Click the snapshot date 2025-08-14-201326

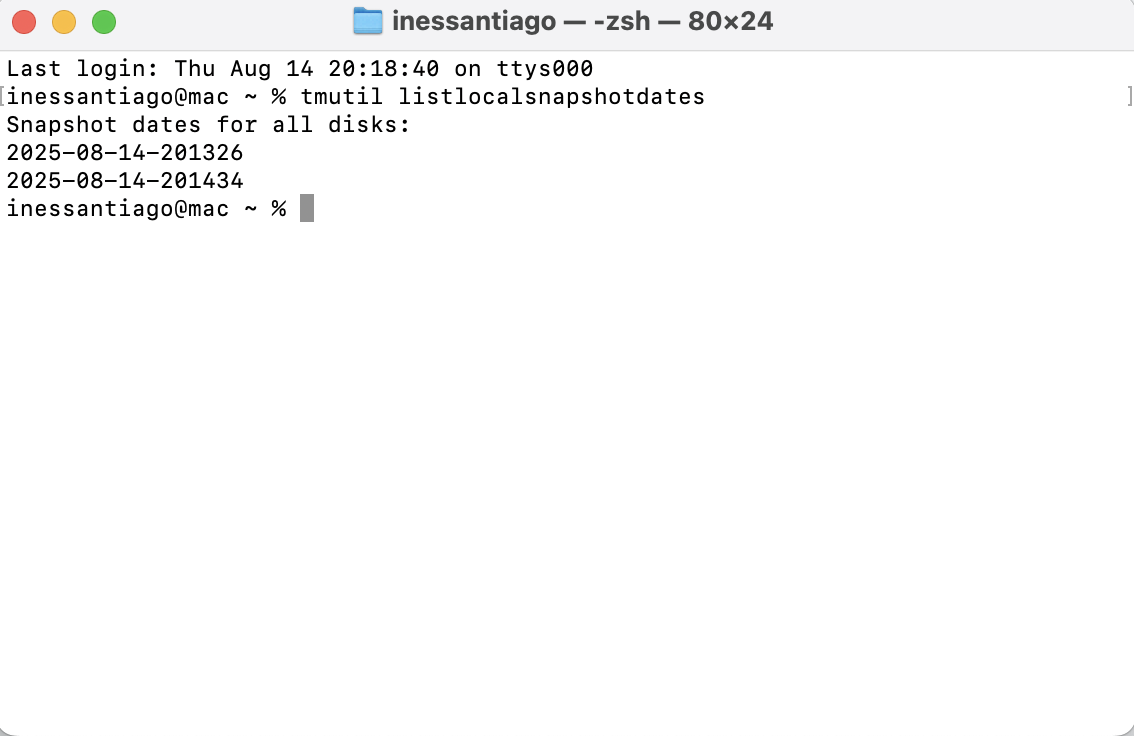[124, 152]
